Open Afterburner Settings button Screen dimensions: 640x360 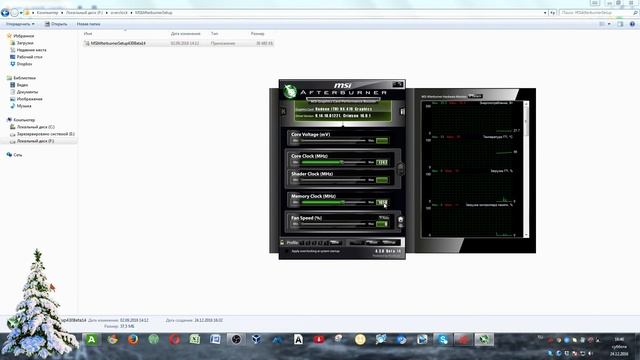tap(389, 243)
